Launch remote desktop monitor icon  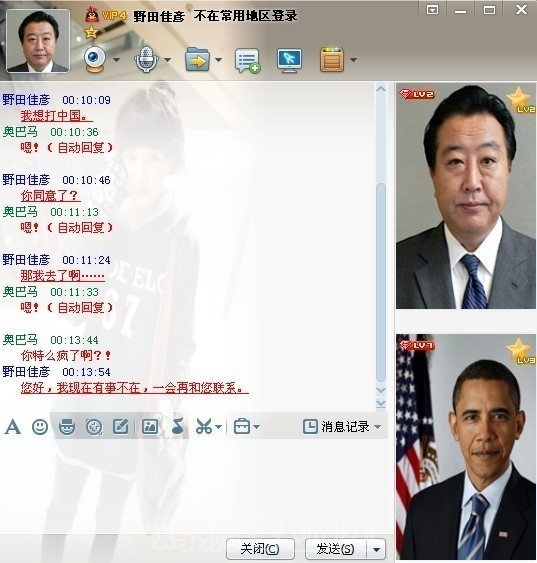pyautogui.click(x=289, y=60)
